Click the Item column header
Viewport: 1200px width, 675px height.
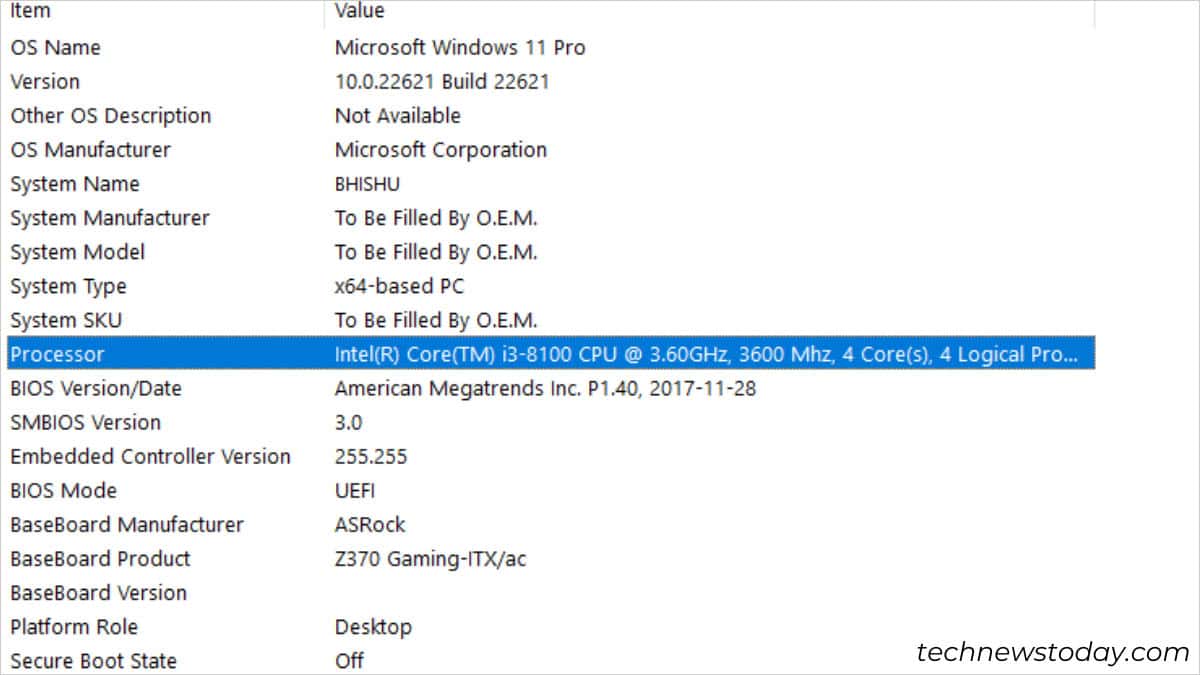(x=30, y=11)
